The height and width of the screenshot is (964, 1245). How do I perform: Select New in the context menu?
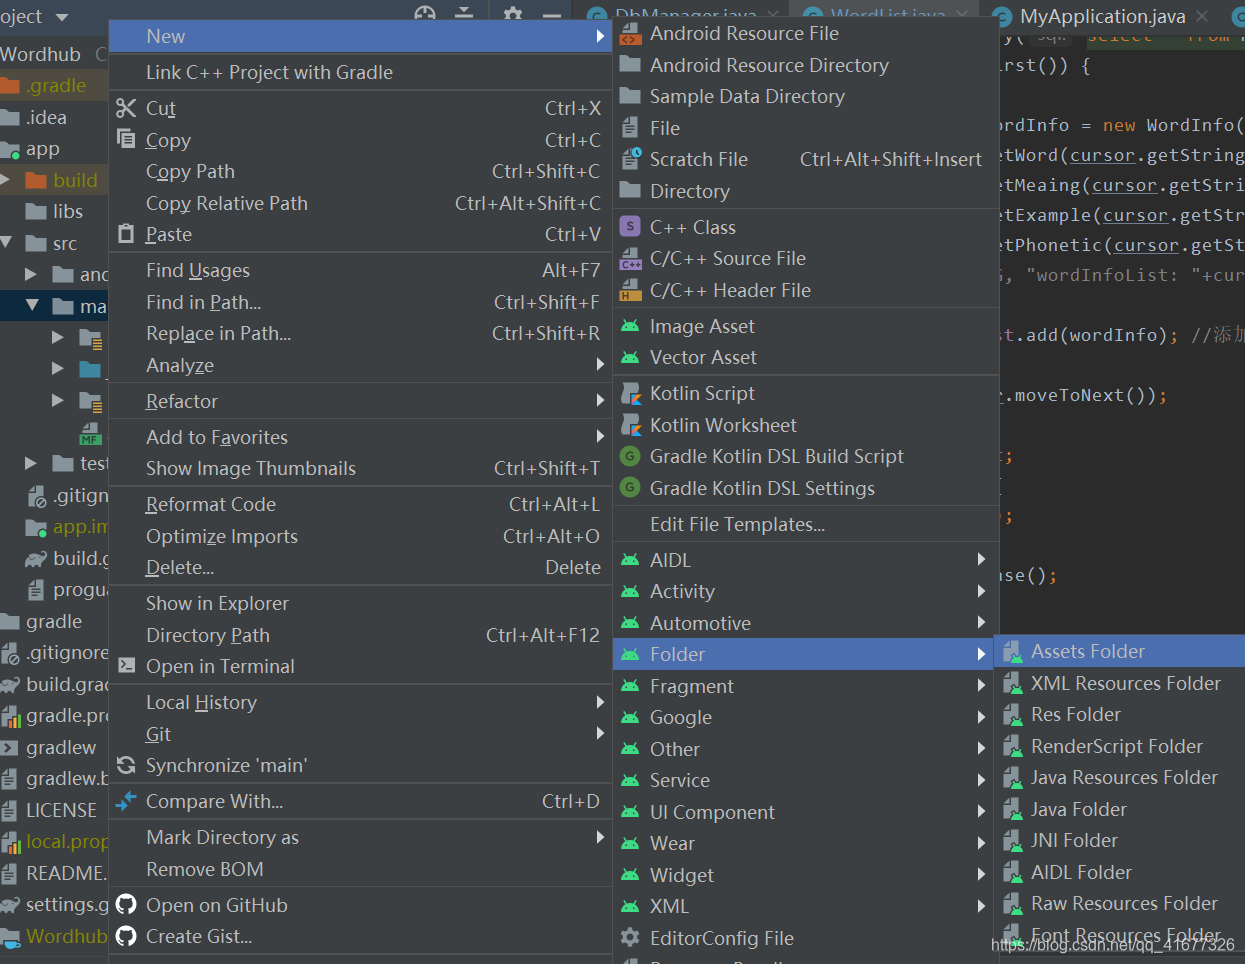pyautogui.click(x=360, y=36)
